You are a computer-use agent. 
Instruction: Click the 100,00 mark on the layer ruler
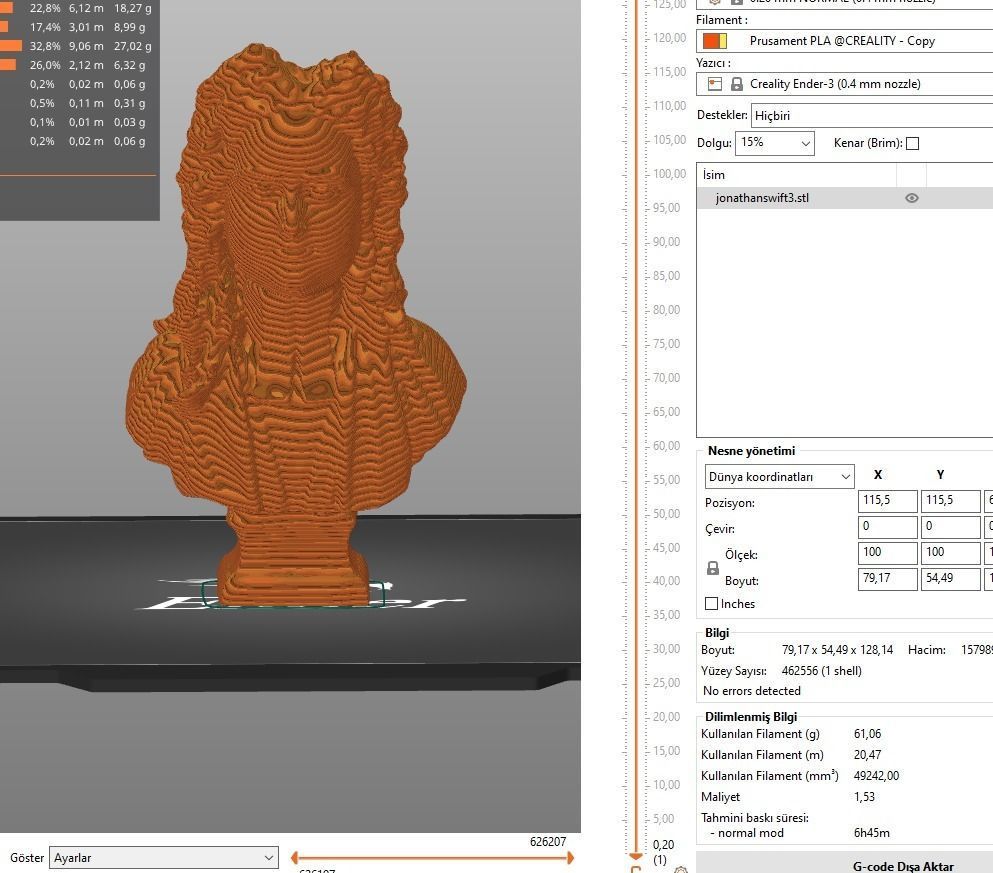[x=669, y=173]
